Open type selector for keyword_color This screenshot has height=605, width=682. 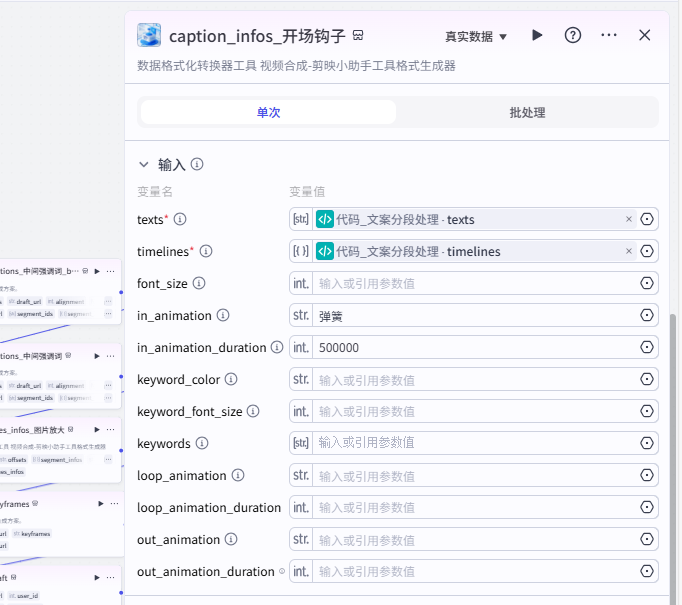pyautogui.click(x=300, y=380)
